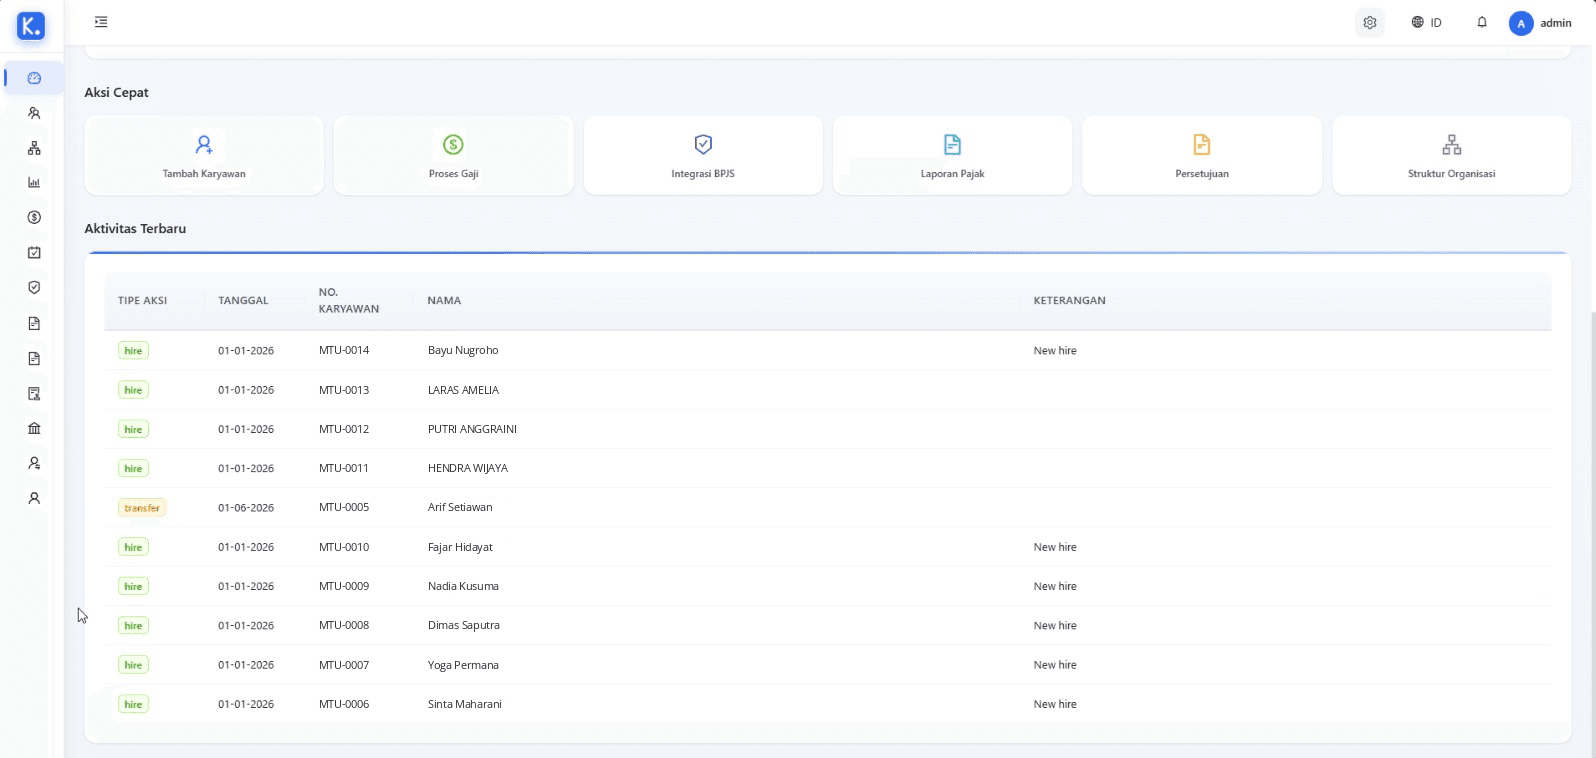Open notifications bell icon
The width and height of the screenshot is (1596, 758).
pos(1482,22)
